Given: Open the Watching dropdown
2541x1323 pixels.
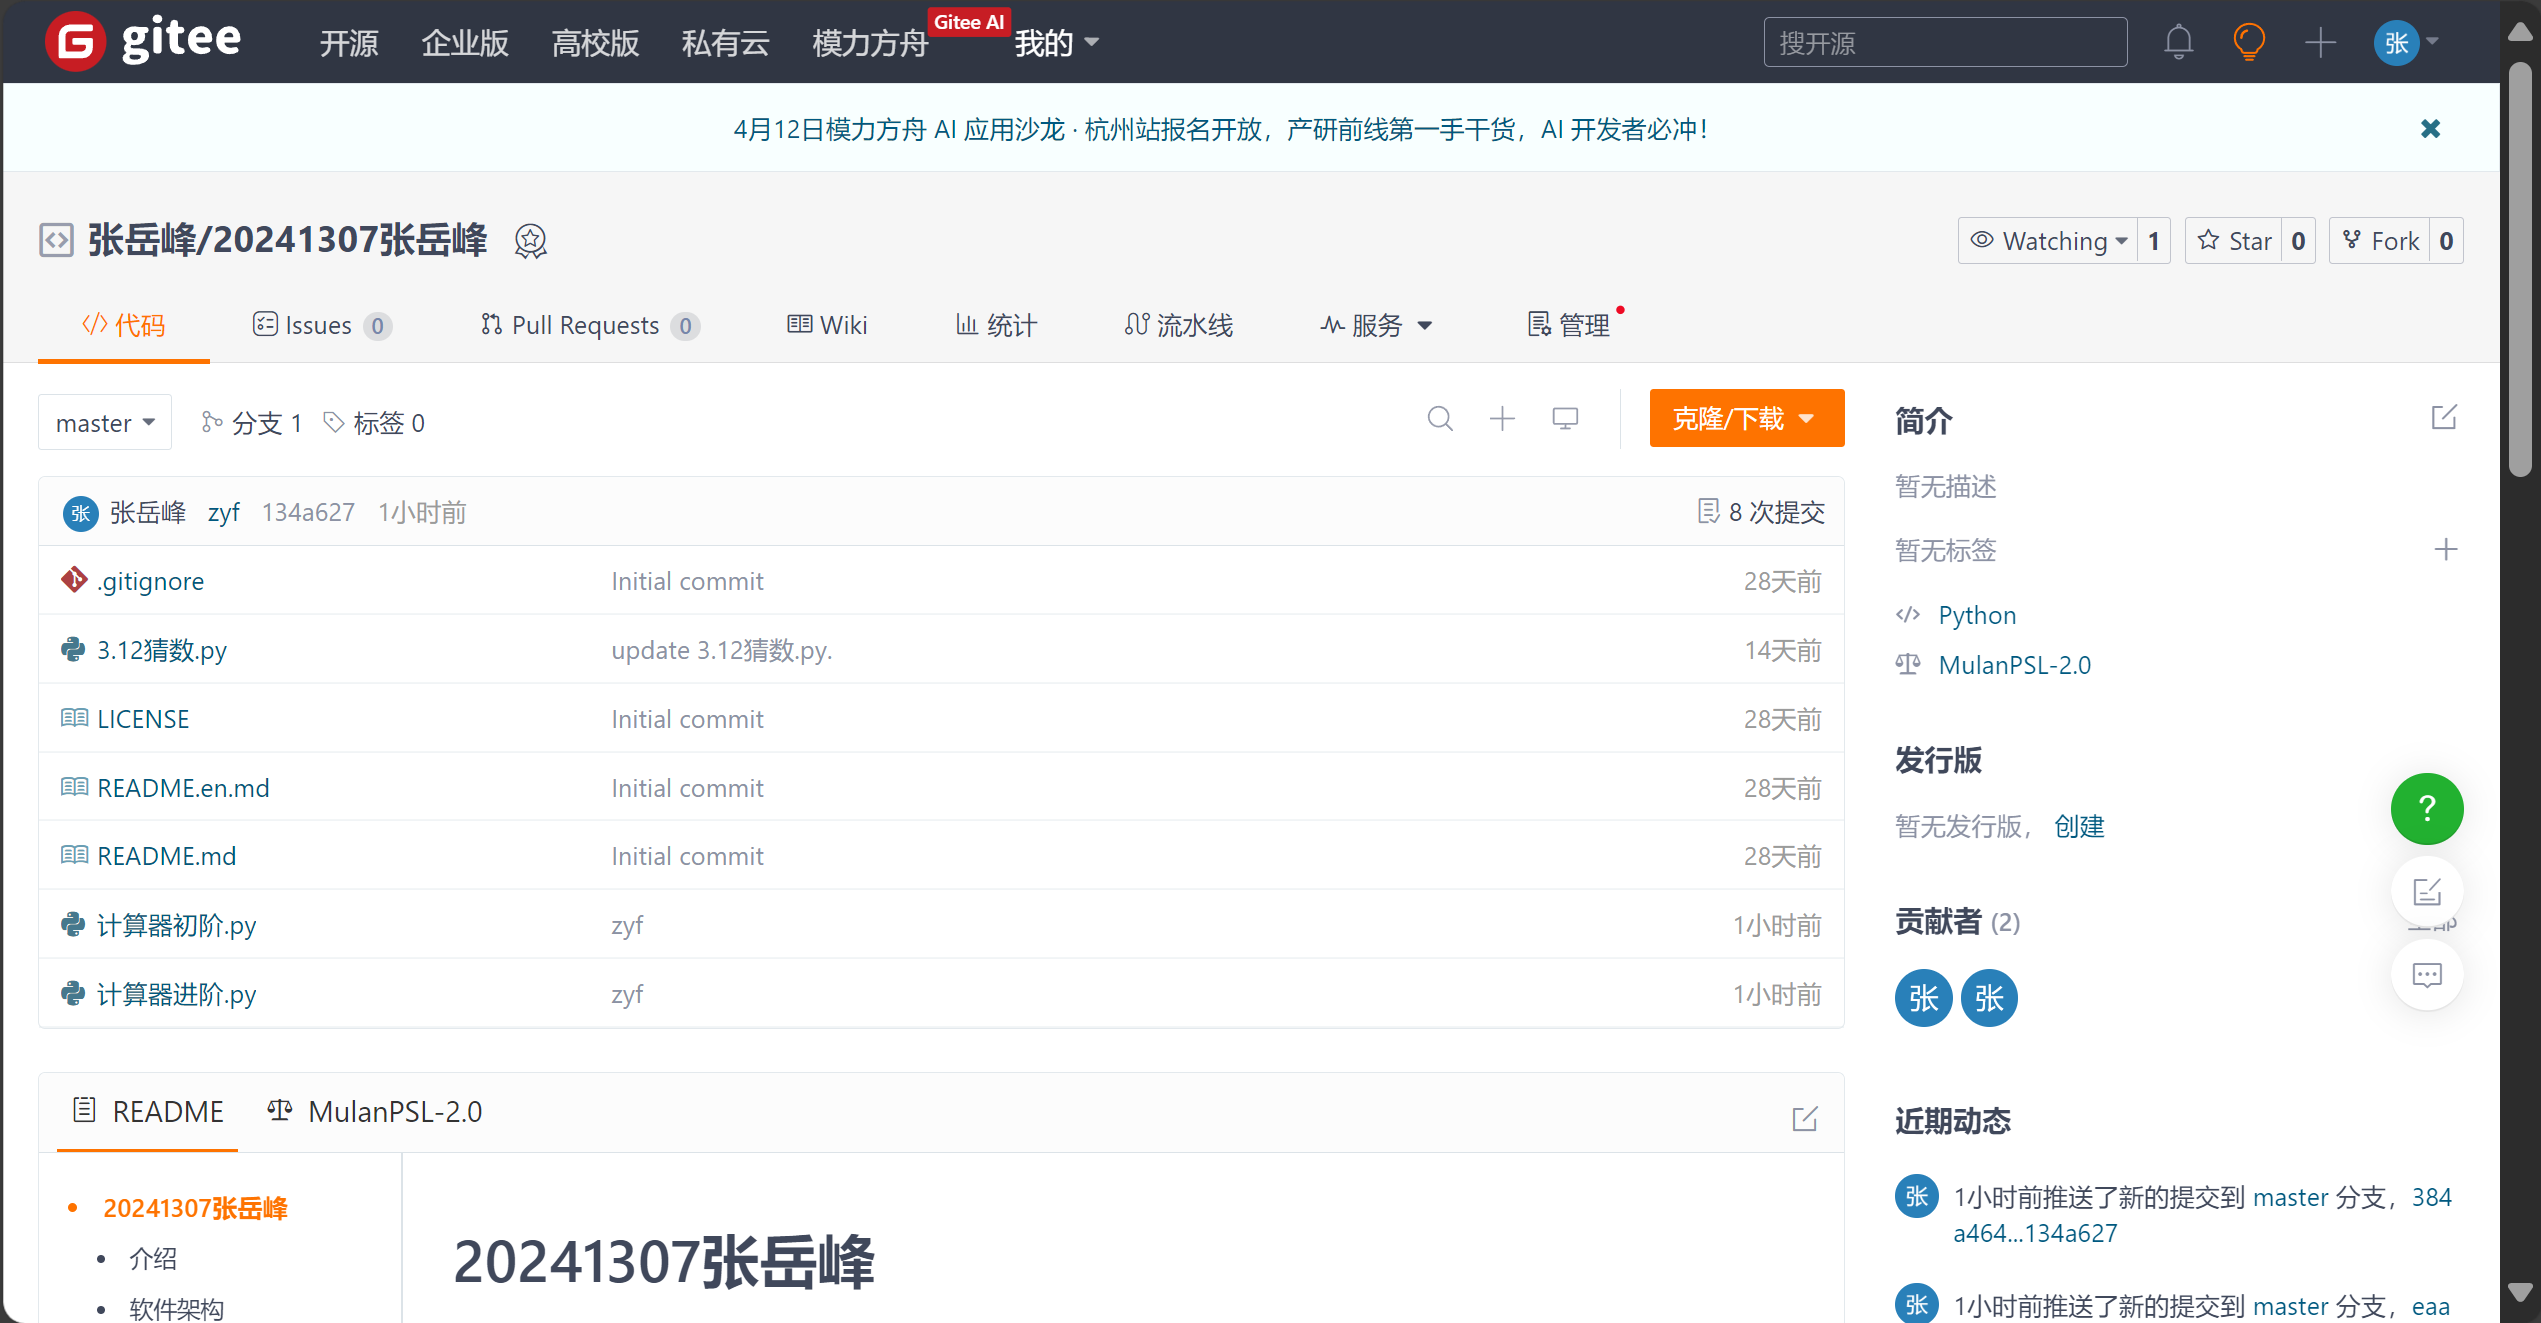Looking at the screenshot, I should 2048,241.
